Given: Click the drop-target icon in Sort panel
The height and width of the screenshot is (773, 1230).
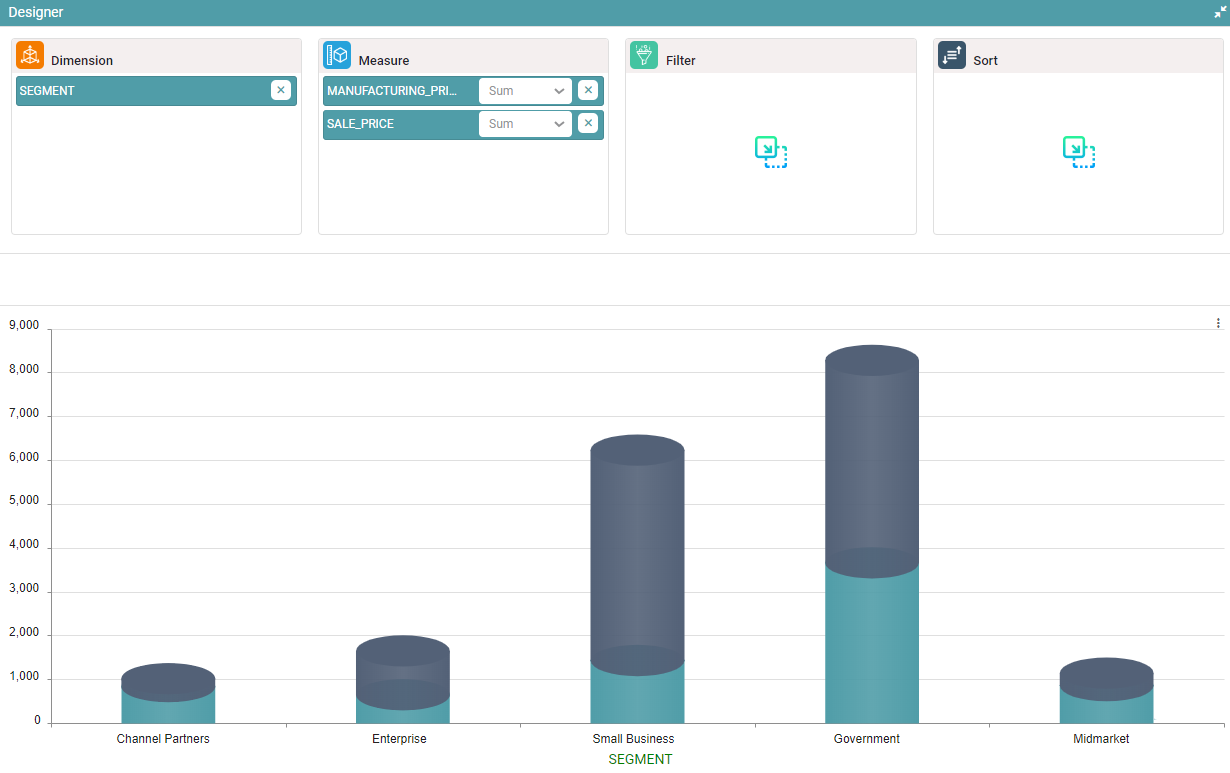Looking at the screenshot, I should pos(1078,152).
